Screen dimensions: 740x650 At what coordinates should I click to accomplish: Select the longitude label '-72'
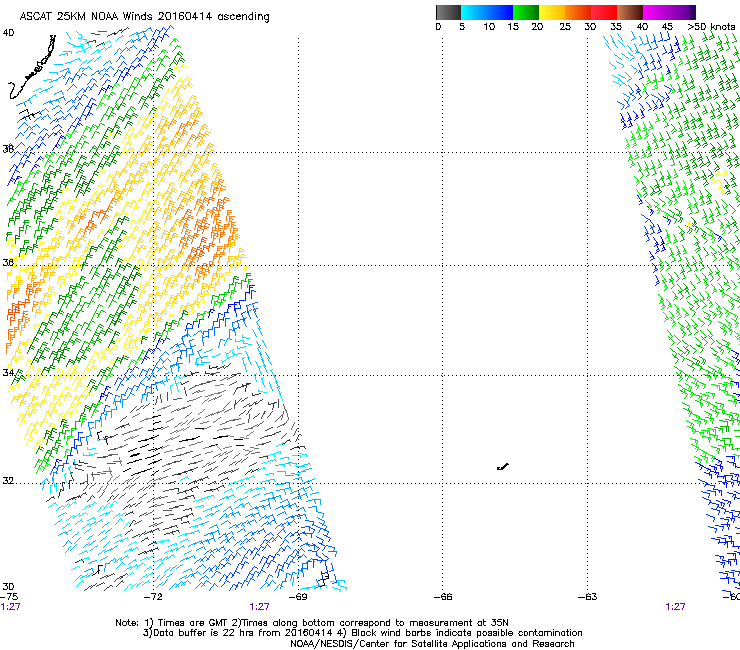coord(153,597)
